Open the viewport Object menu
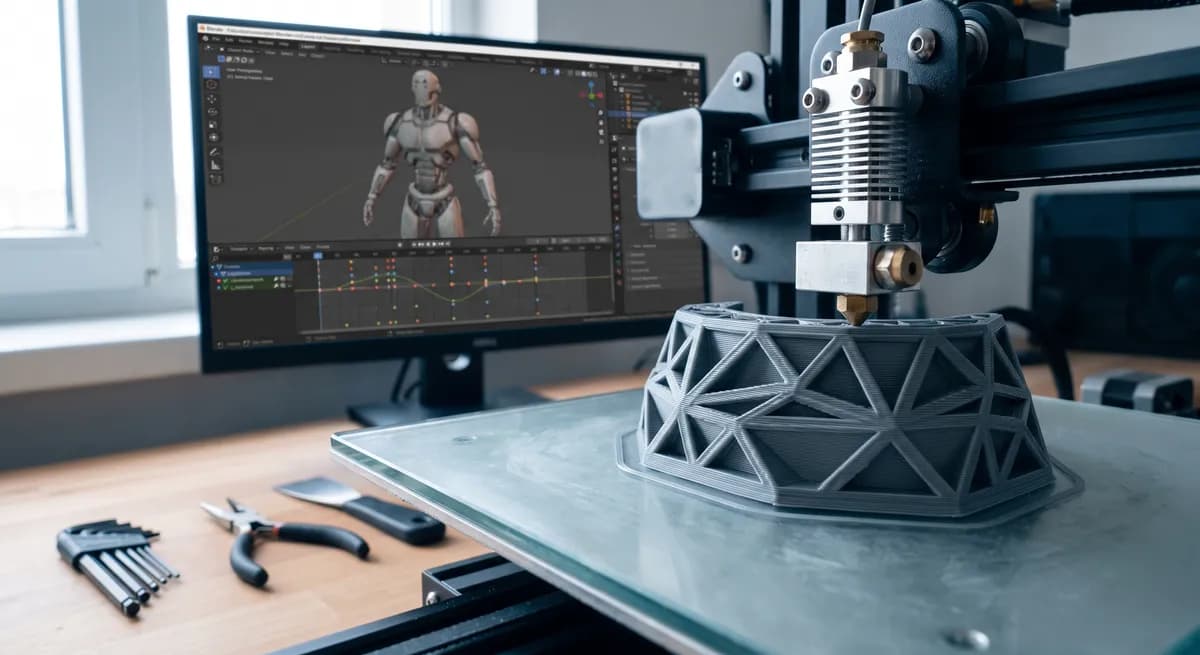Screen dimensions: 1200x655 coord(318,56)
